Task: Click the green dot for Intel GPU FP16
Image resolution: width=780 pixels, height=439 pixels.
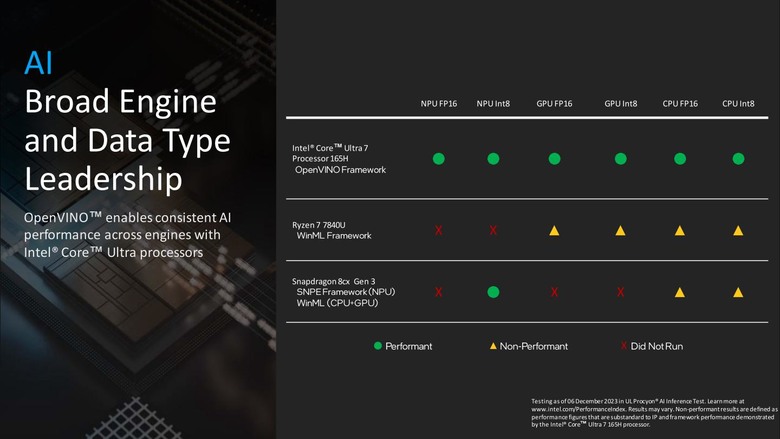Action: (x=554, y=159)
